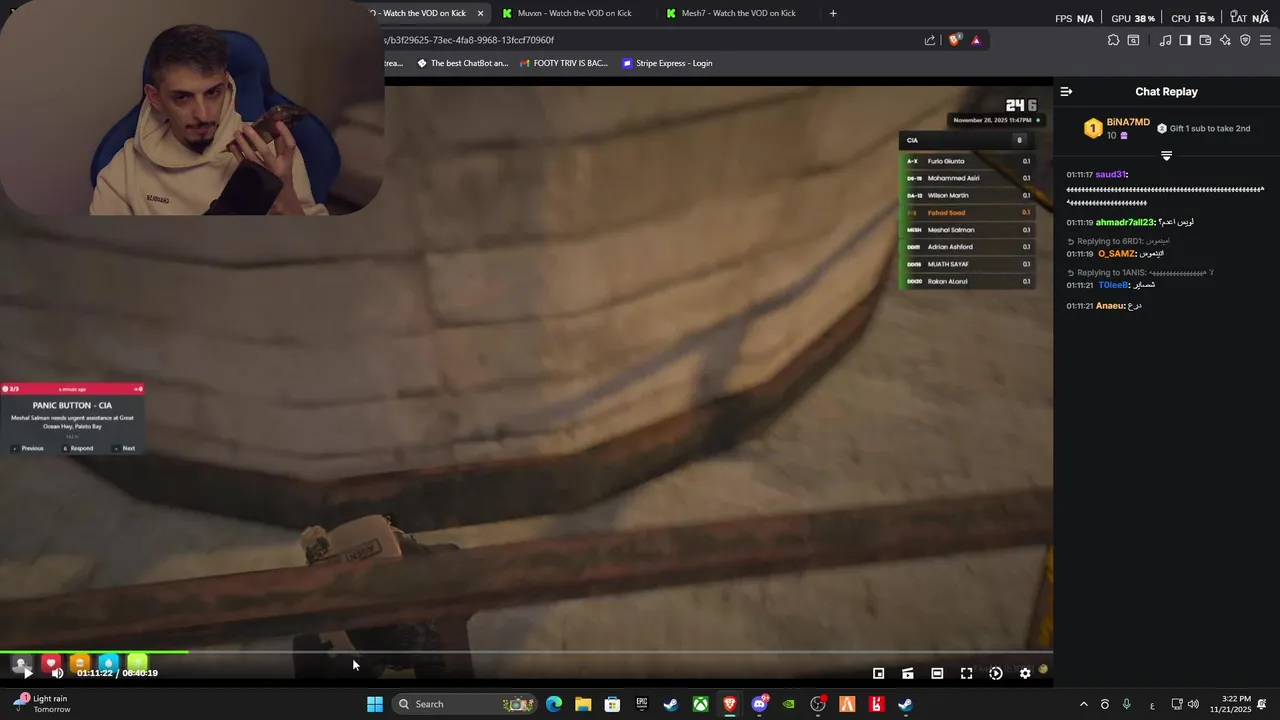Screen dimensions: 1280x720
Task: Expand the gift leaderboard chevron
Action: point(1166,155)
